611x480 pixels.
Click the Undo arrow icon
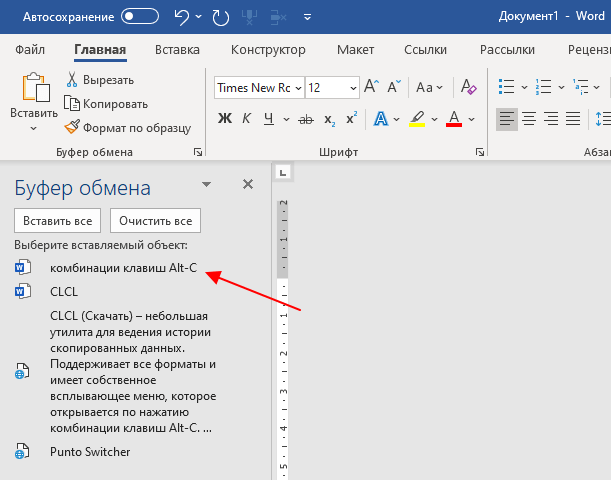click(x=182, y=17)
